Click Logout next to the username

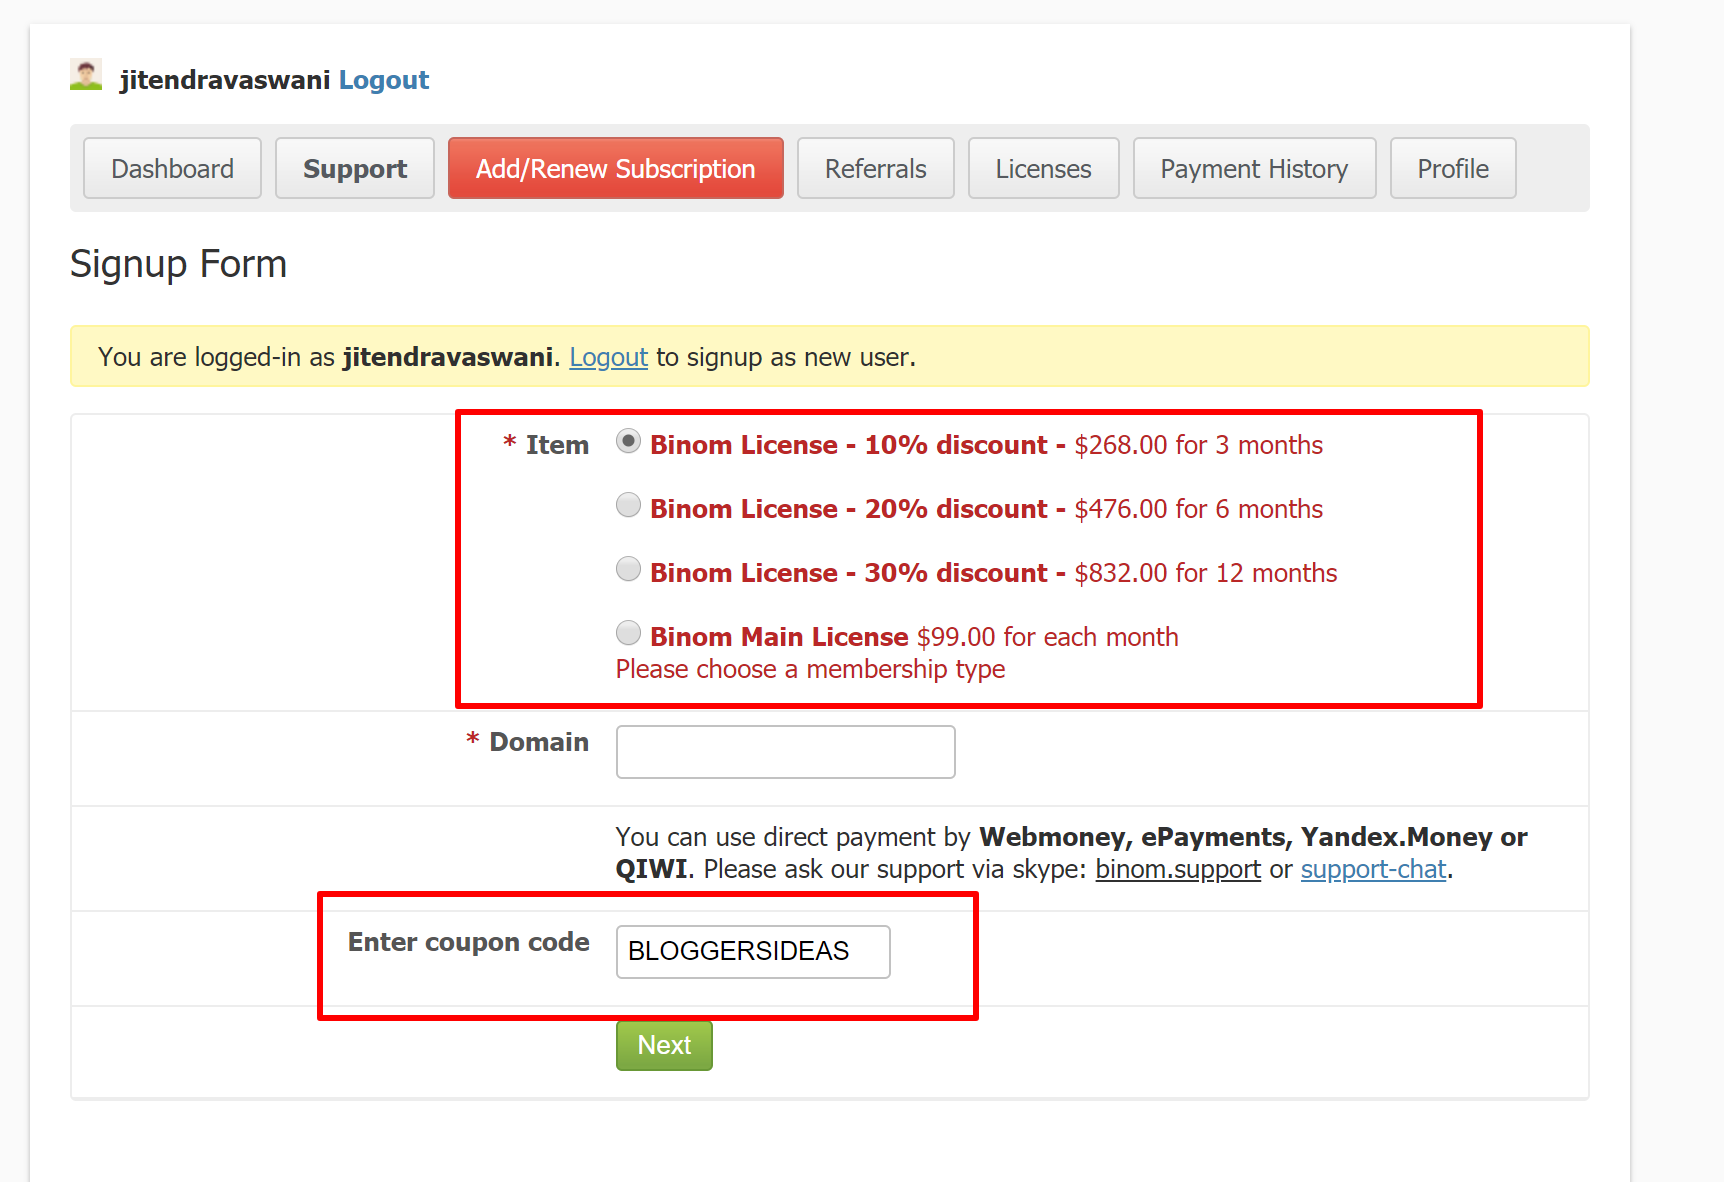(384, 79)
